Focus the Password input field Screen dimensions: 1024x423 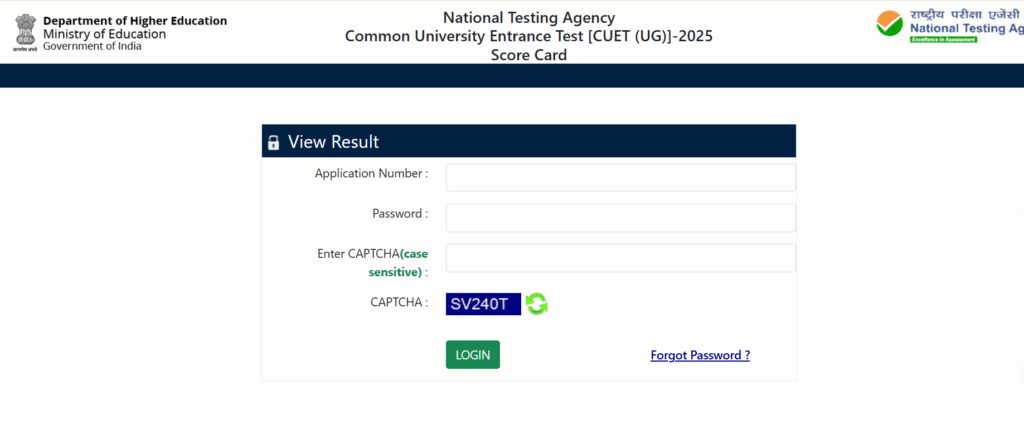coord(620,218)
